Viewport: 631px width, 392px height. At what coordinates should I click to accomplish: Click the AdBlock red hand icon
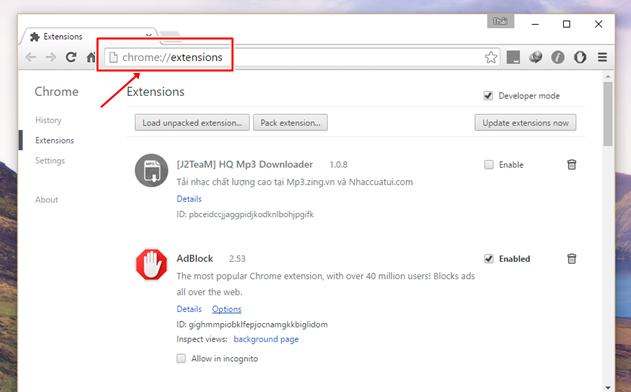pyautogui.click(x=151, y=264)
